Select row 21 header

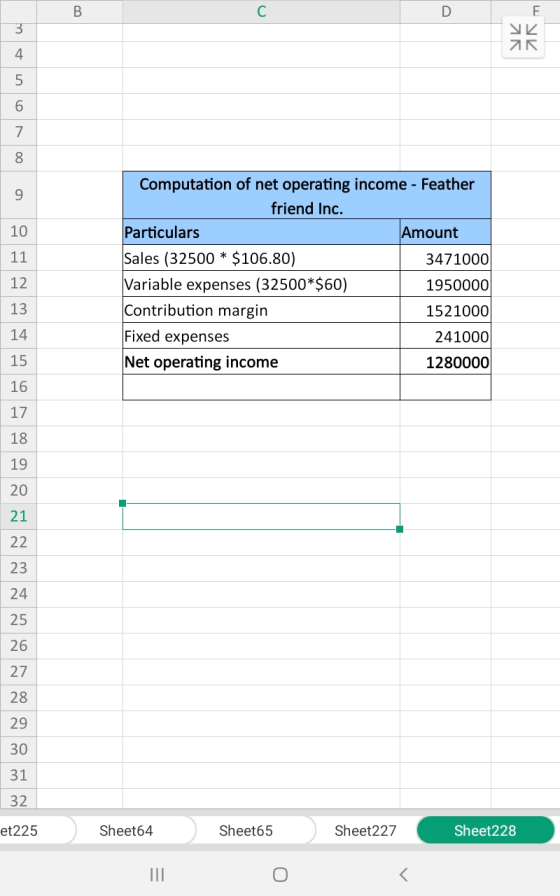click(18, 517)
